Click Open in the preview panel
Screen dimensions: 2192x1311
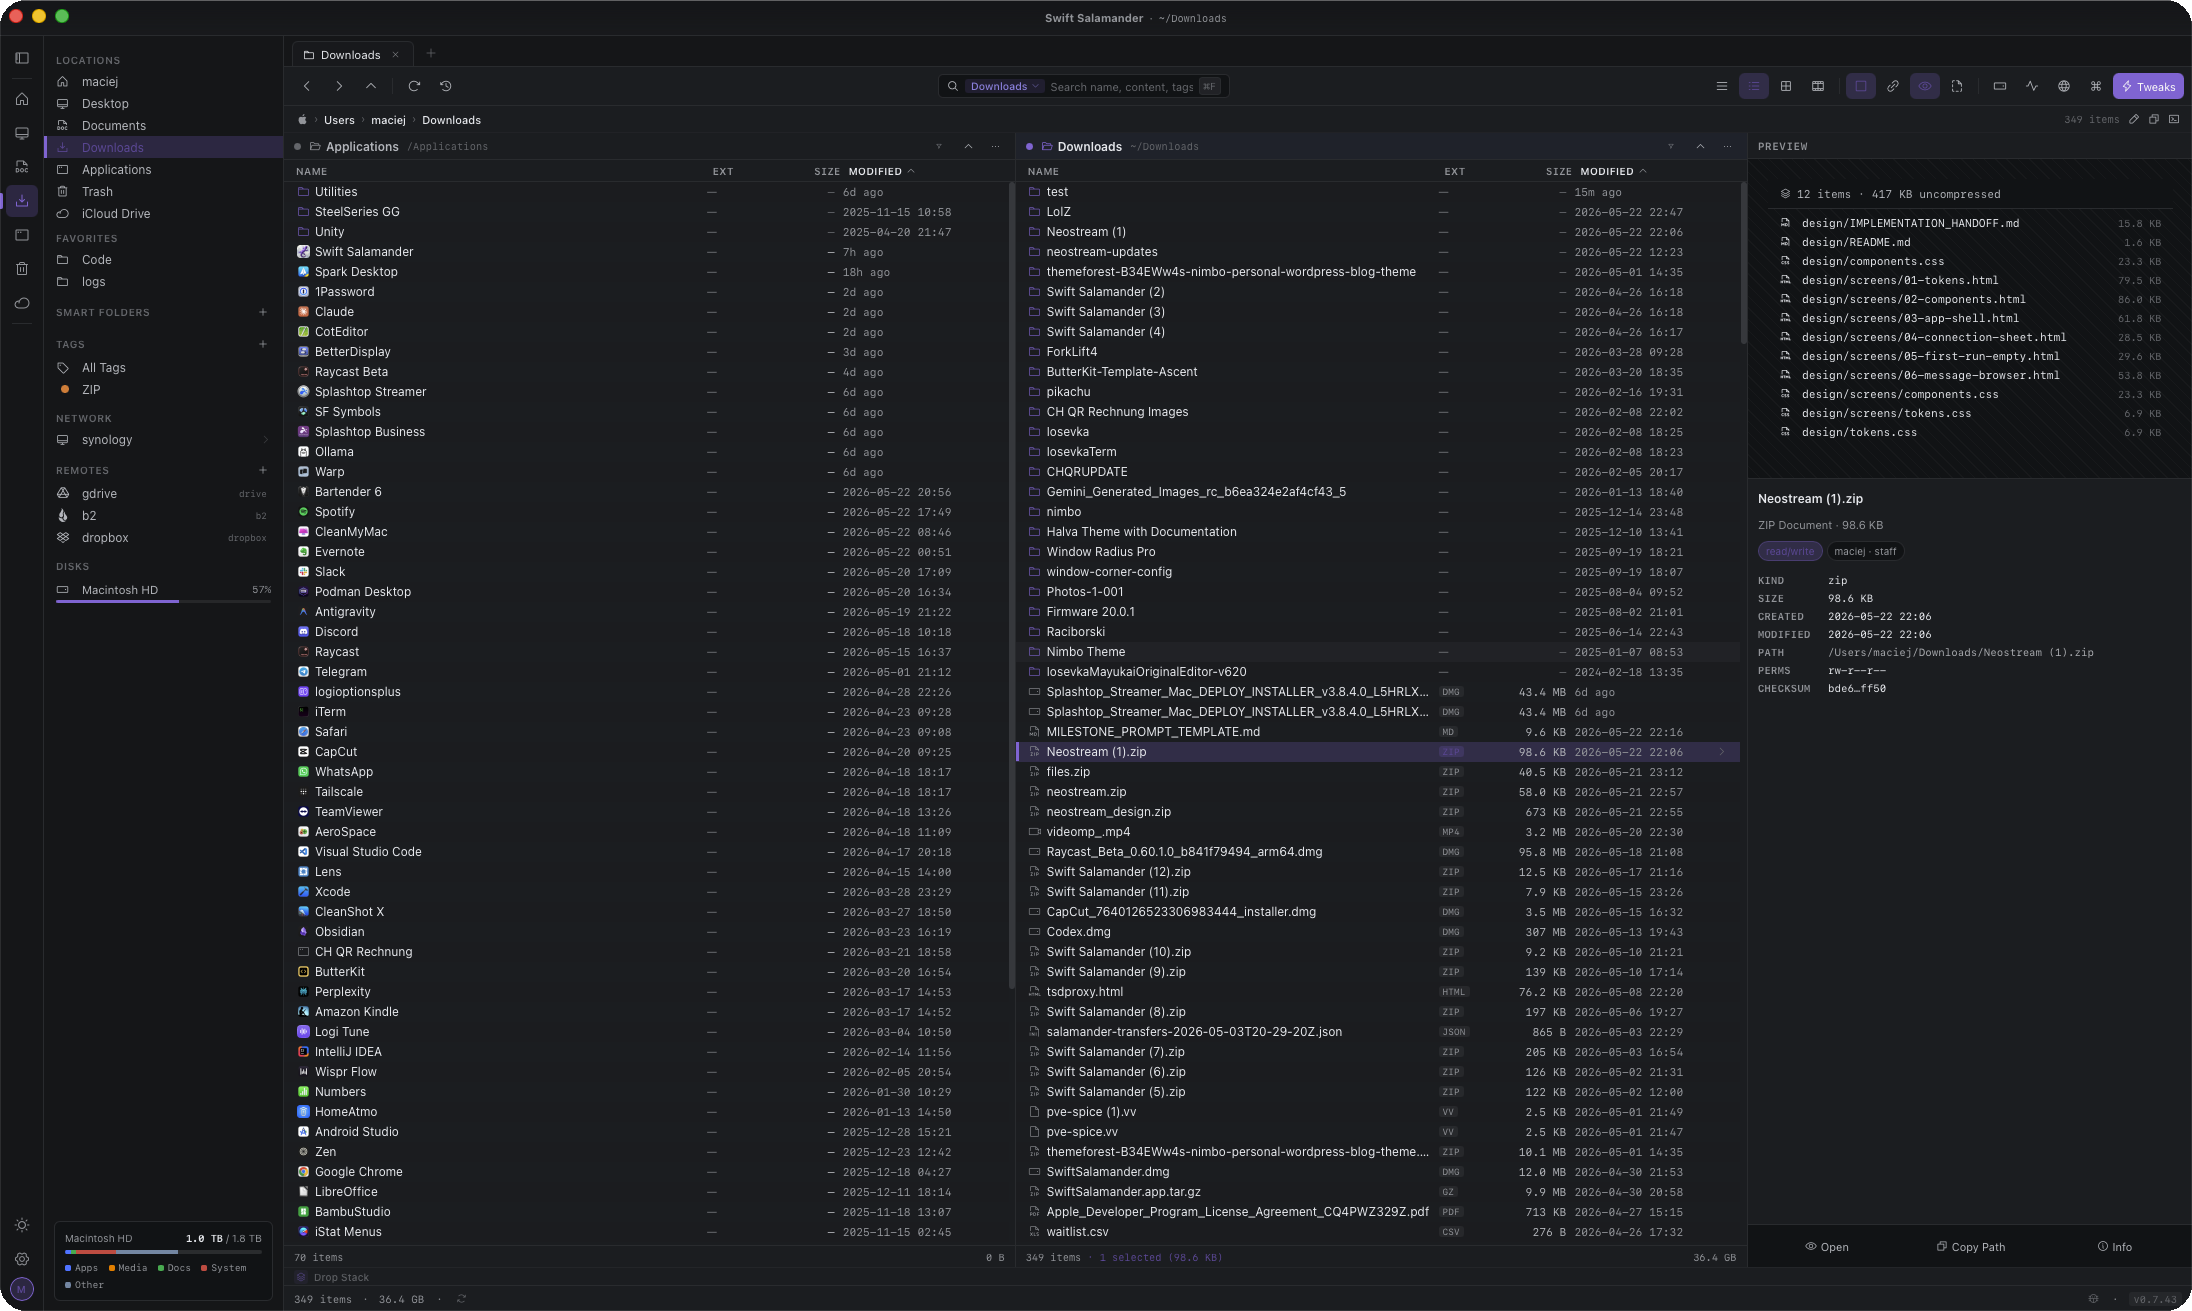(1826, 1247)
